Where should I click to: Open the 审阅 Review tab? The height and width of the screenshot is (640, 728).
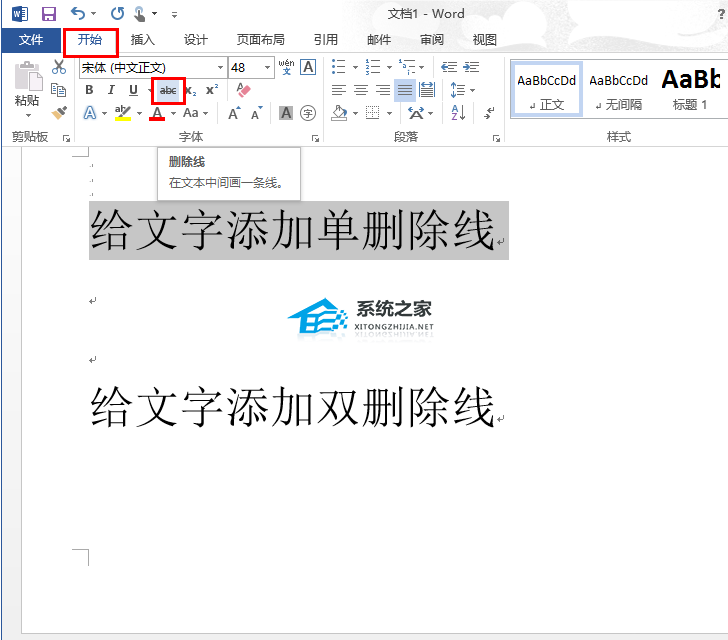point(432,40)
